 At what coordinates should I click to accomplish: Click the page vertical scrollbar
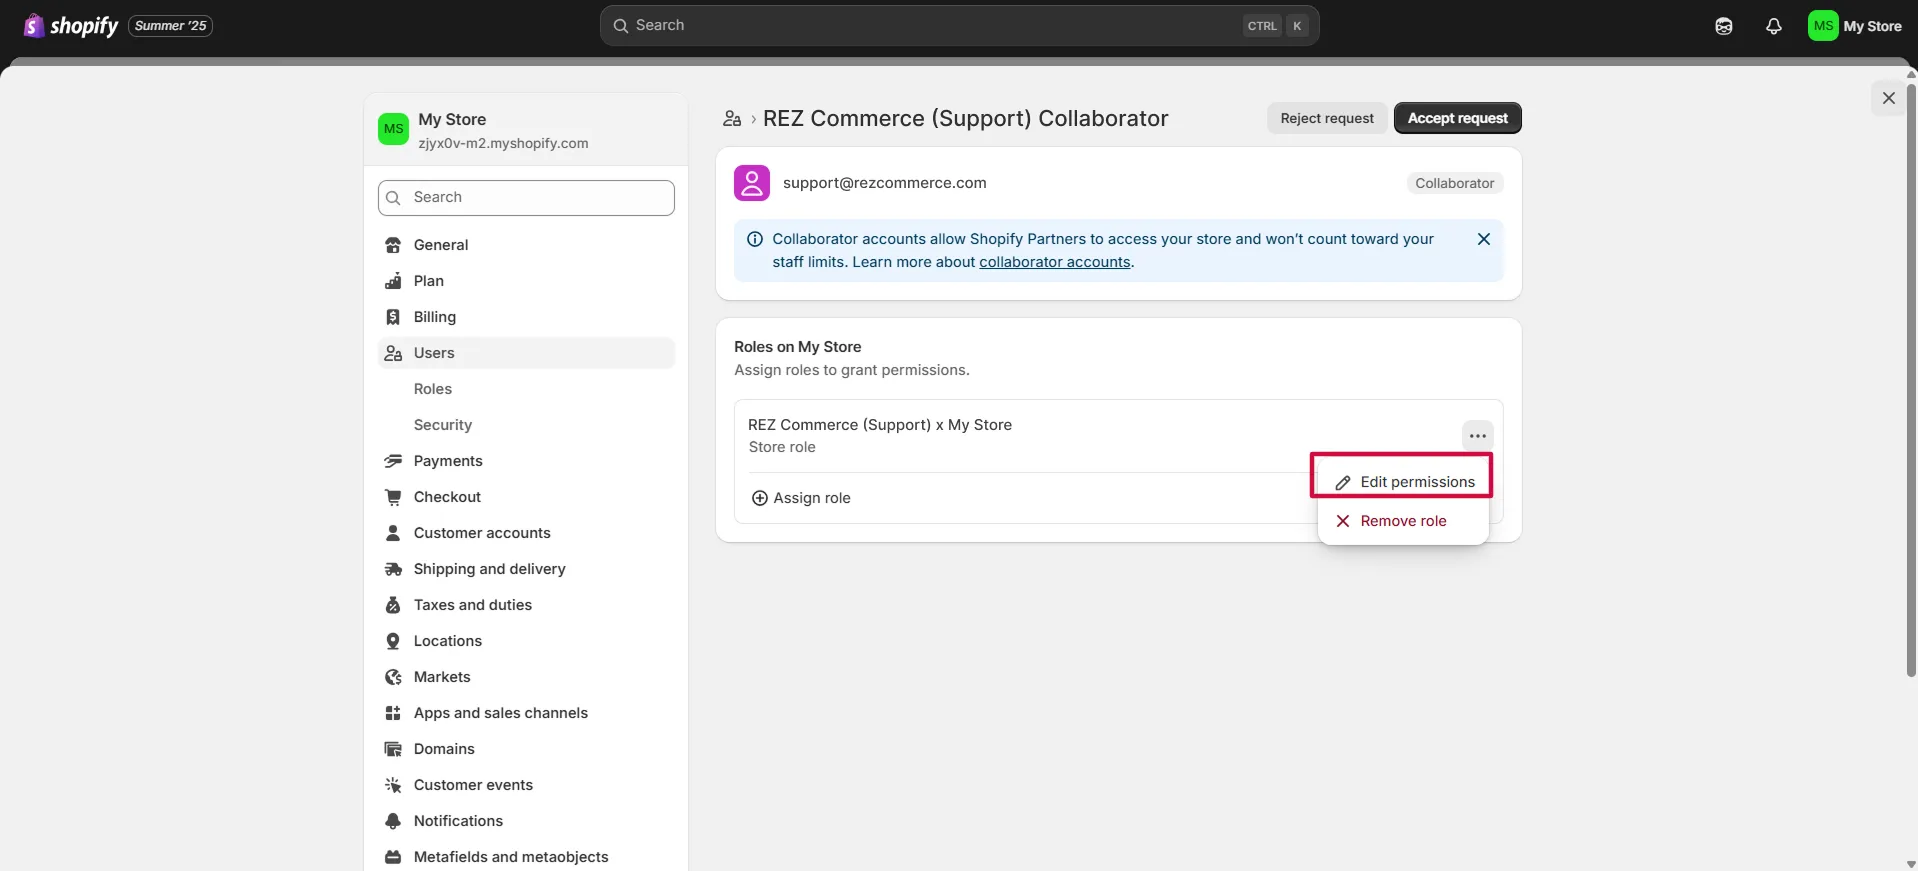point(1911,380)
